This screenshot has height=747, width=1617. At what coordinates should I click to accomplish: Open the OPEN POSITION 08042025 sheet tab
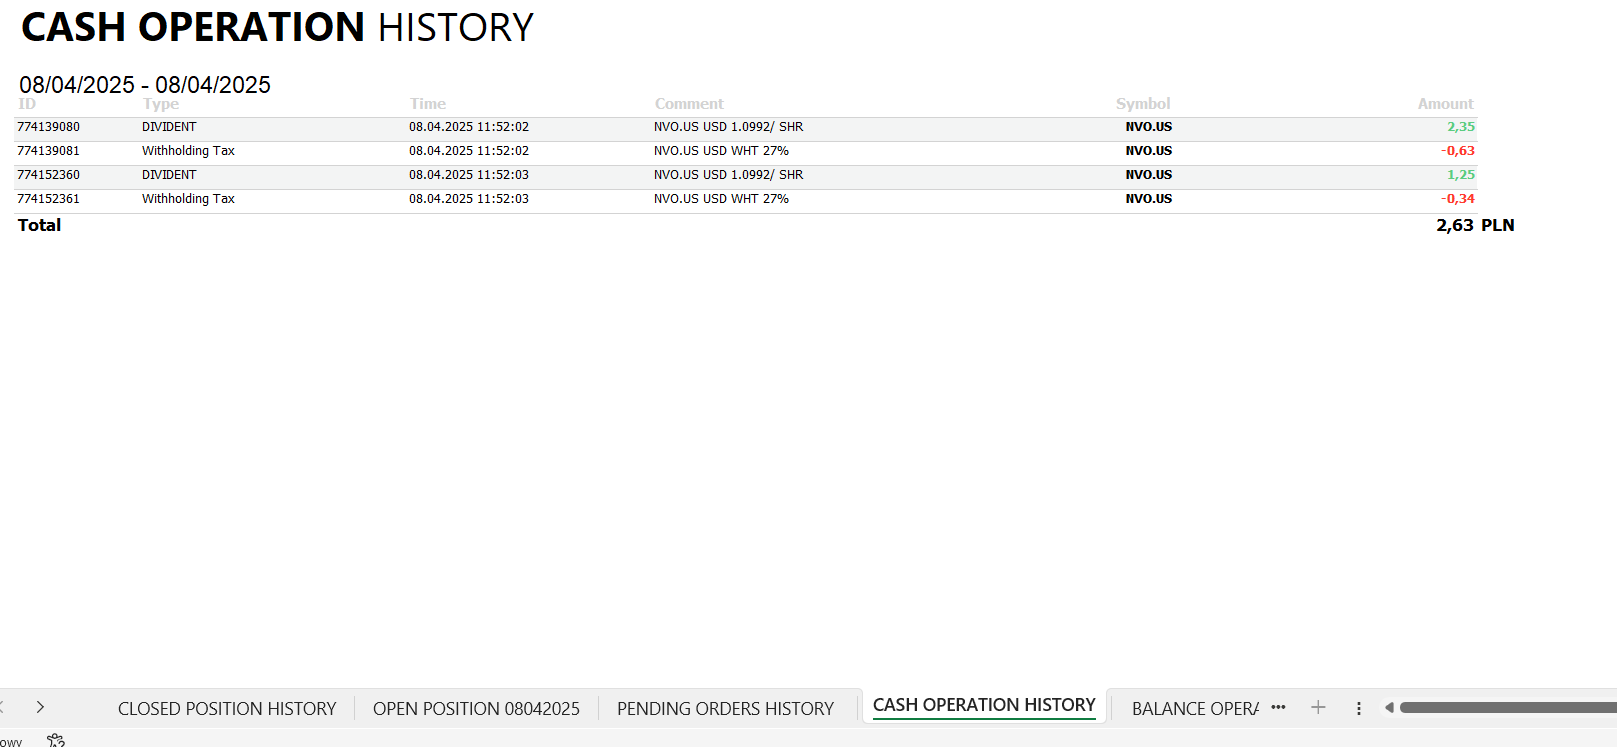pos(476,708)
